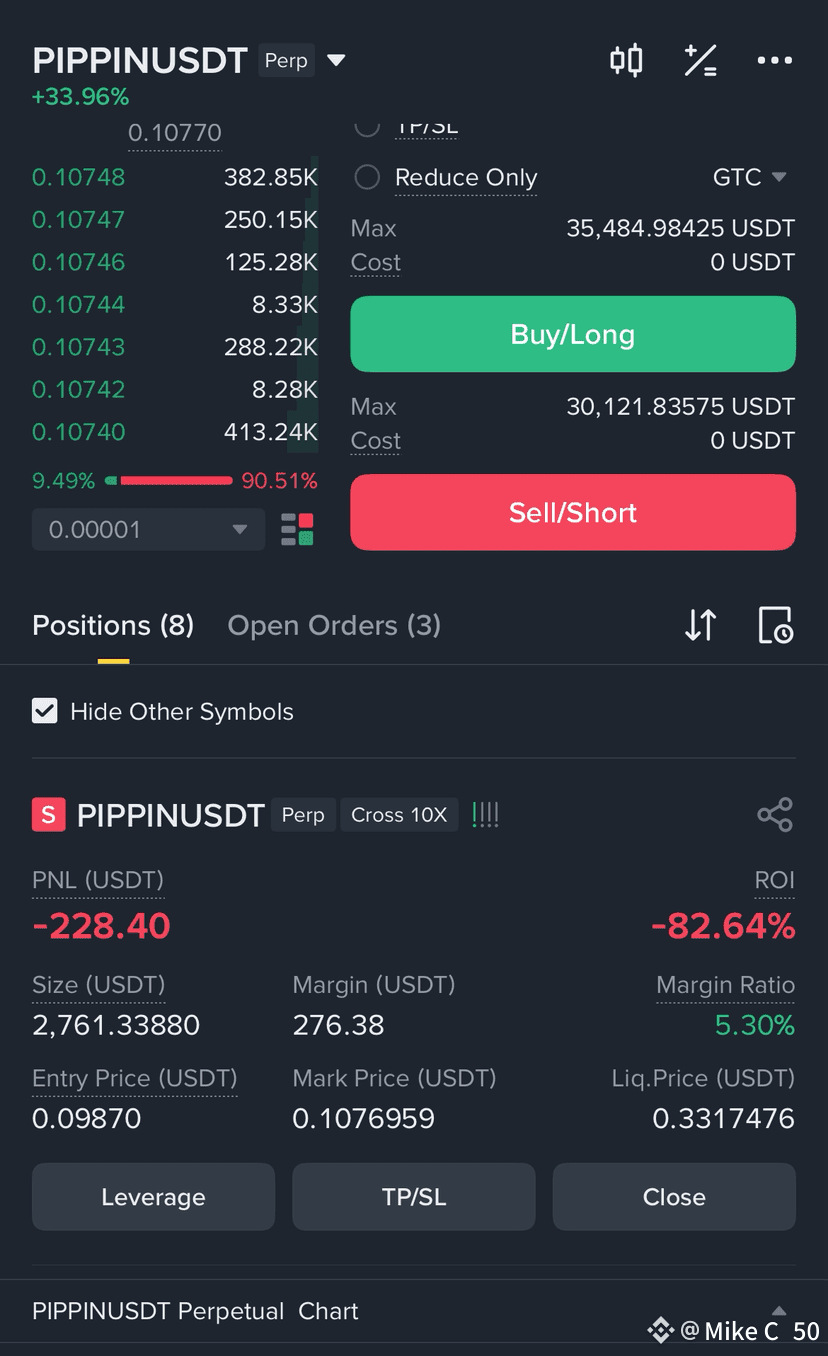Viewport: 828px width, 1356px height.
Task: Share the PIPPINUSDT position
Action: tap(775, 815)
